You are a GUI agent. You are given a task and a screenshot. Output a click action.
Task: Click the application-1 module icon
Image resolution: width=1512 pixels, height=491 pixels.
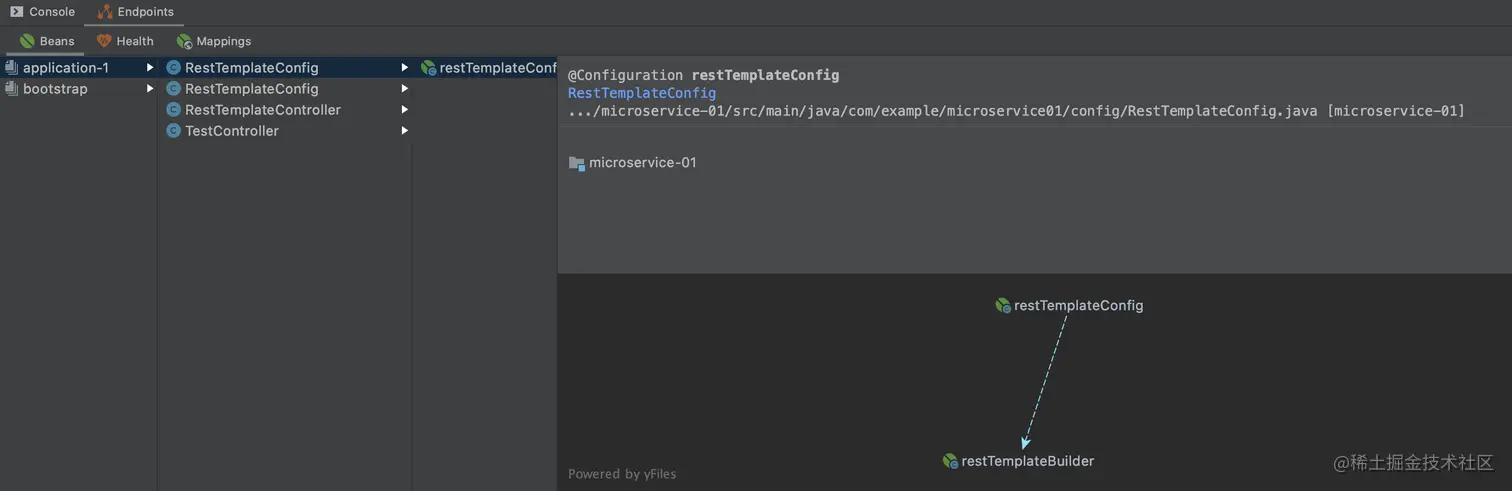pos(12,68)
